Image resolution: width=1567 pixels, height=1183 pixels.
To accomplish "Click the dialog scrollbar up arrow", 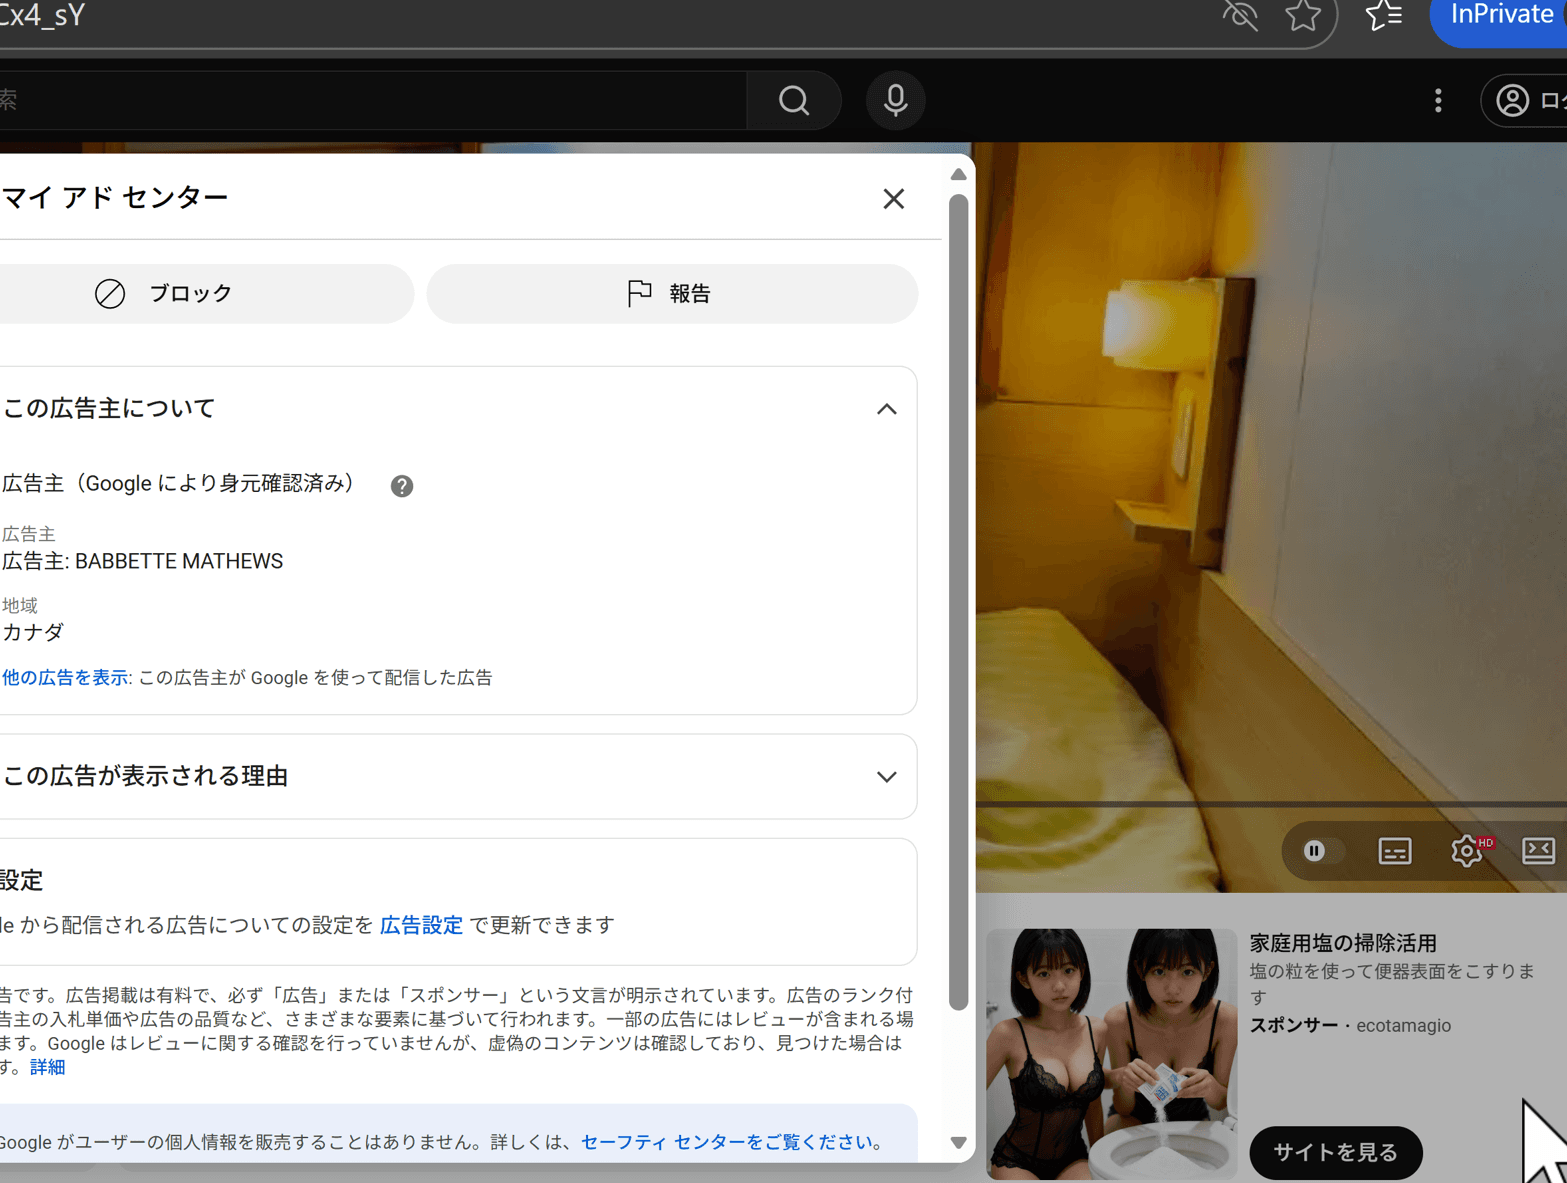I will pos(958,174).
